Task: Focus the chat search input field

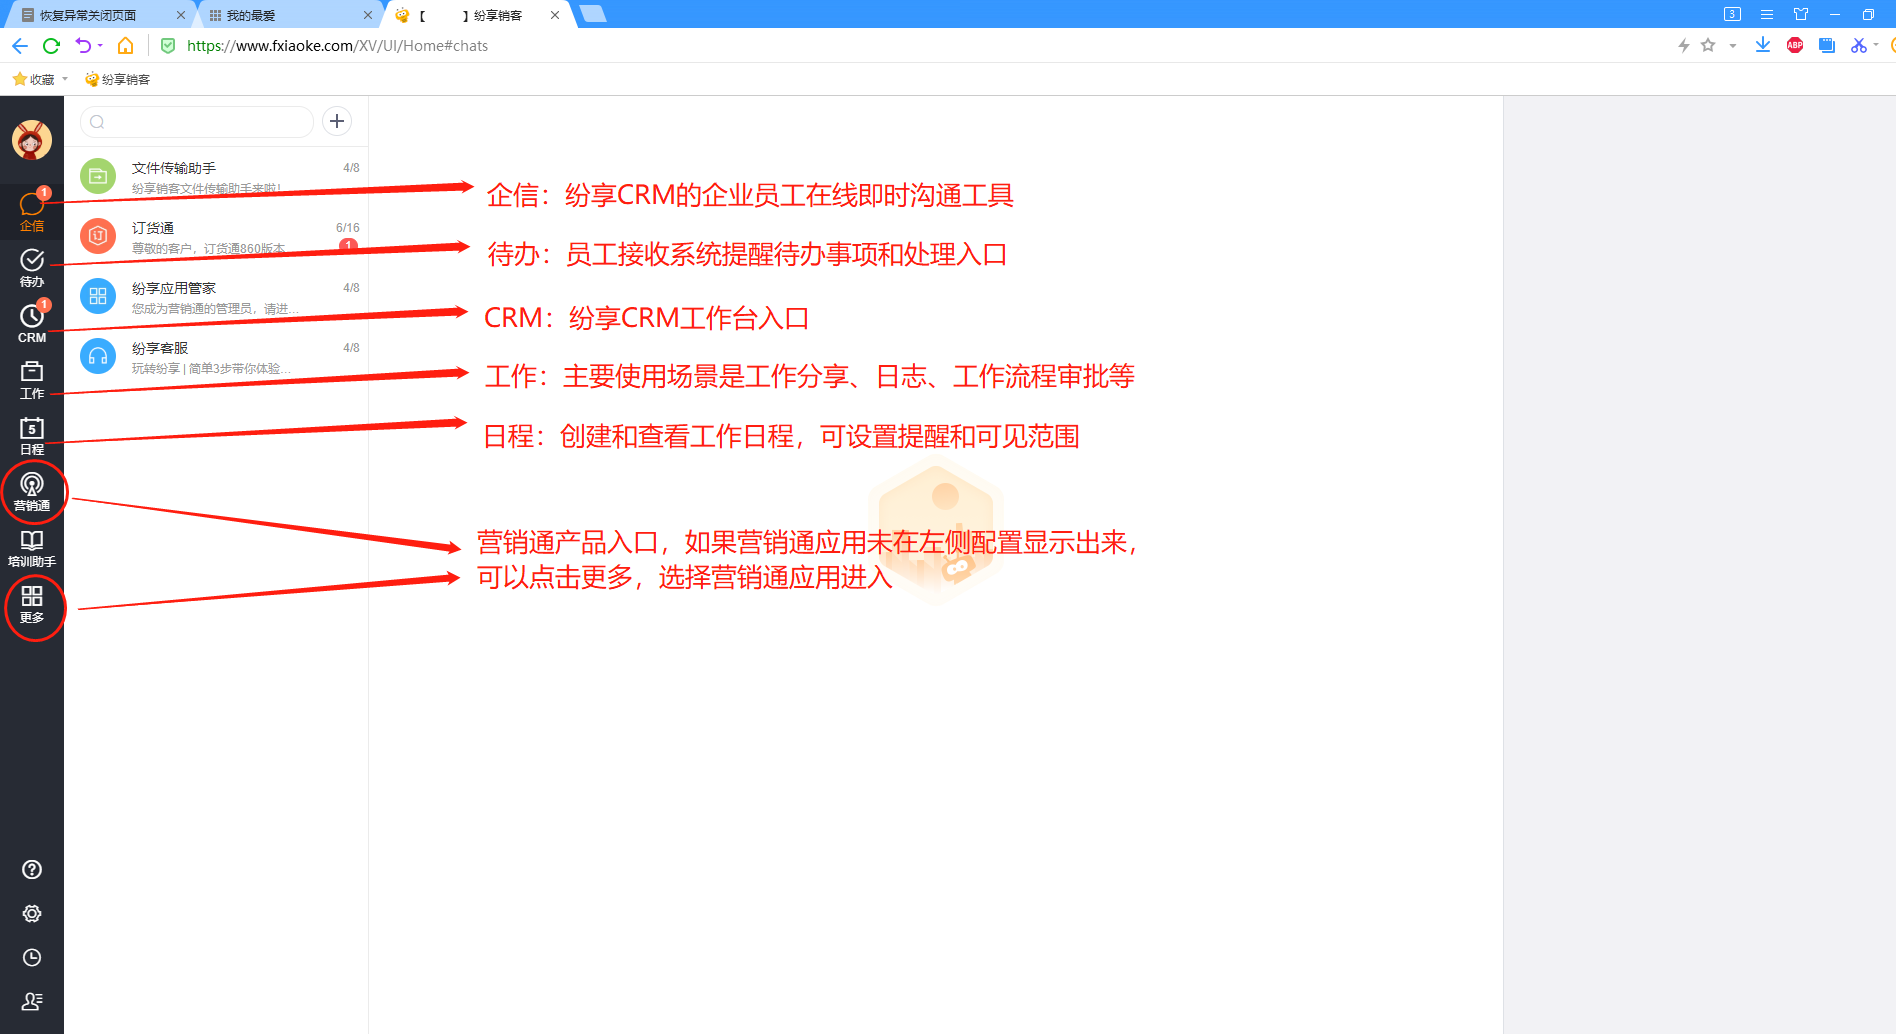Action: [x=197, y=122]
